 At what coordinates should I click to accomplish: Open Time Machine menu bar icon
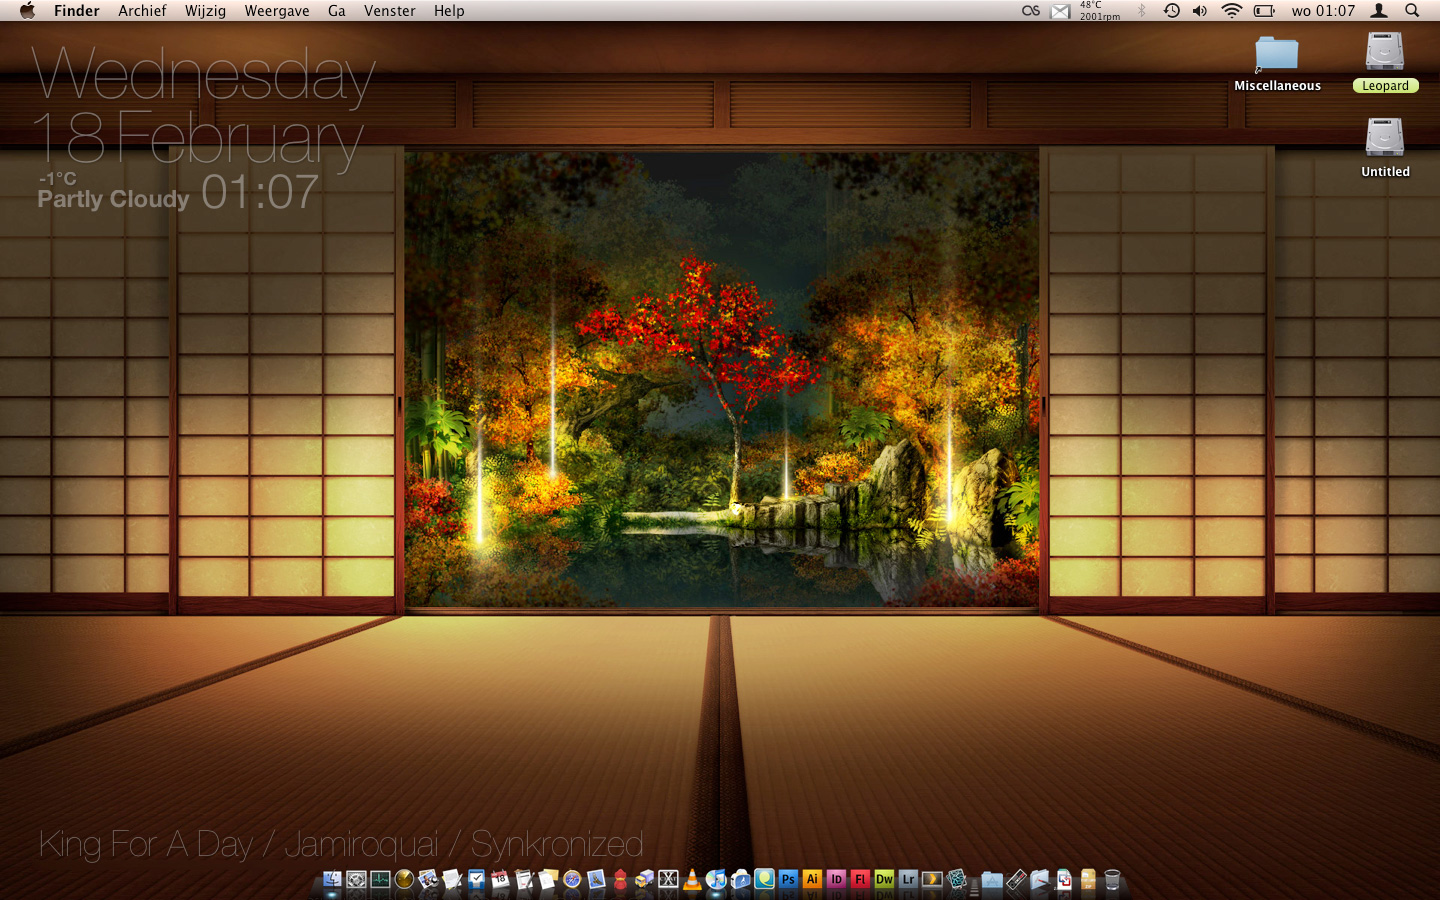1171,11
